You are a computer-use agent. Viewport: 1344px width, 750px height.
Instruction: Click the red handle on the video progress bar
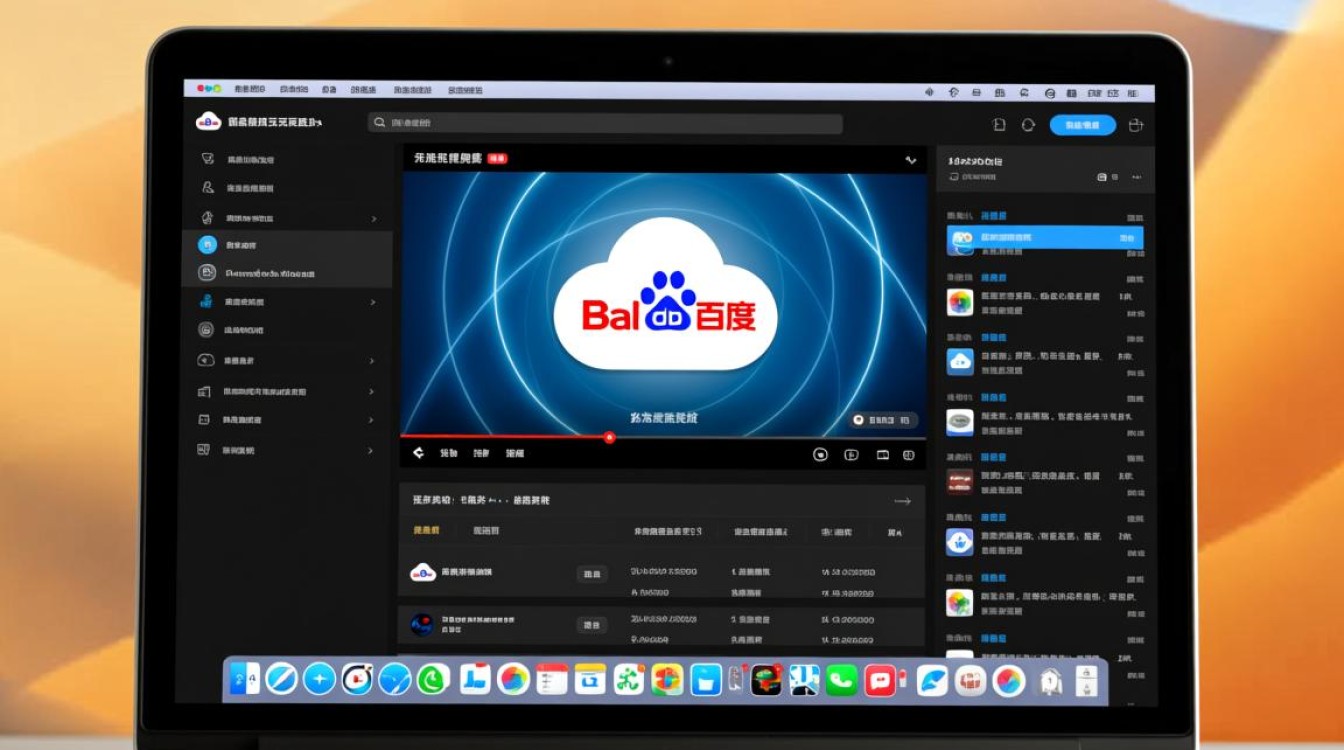point(609,437)
